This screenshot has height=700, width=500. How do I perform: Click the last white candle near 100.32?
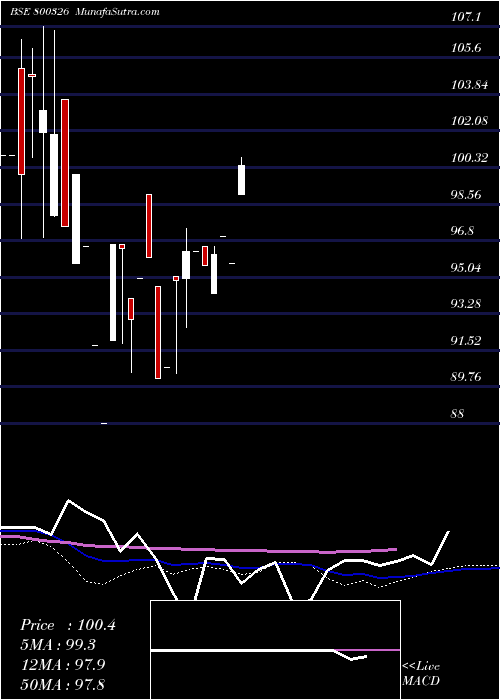pyautogui.click(x=242, y=180)
